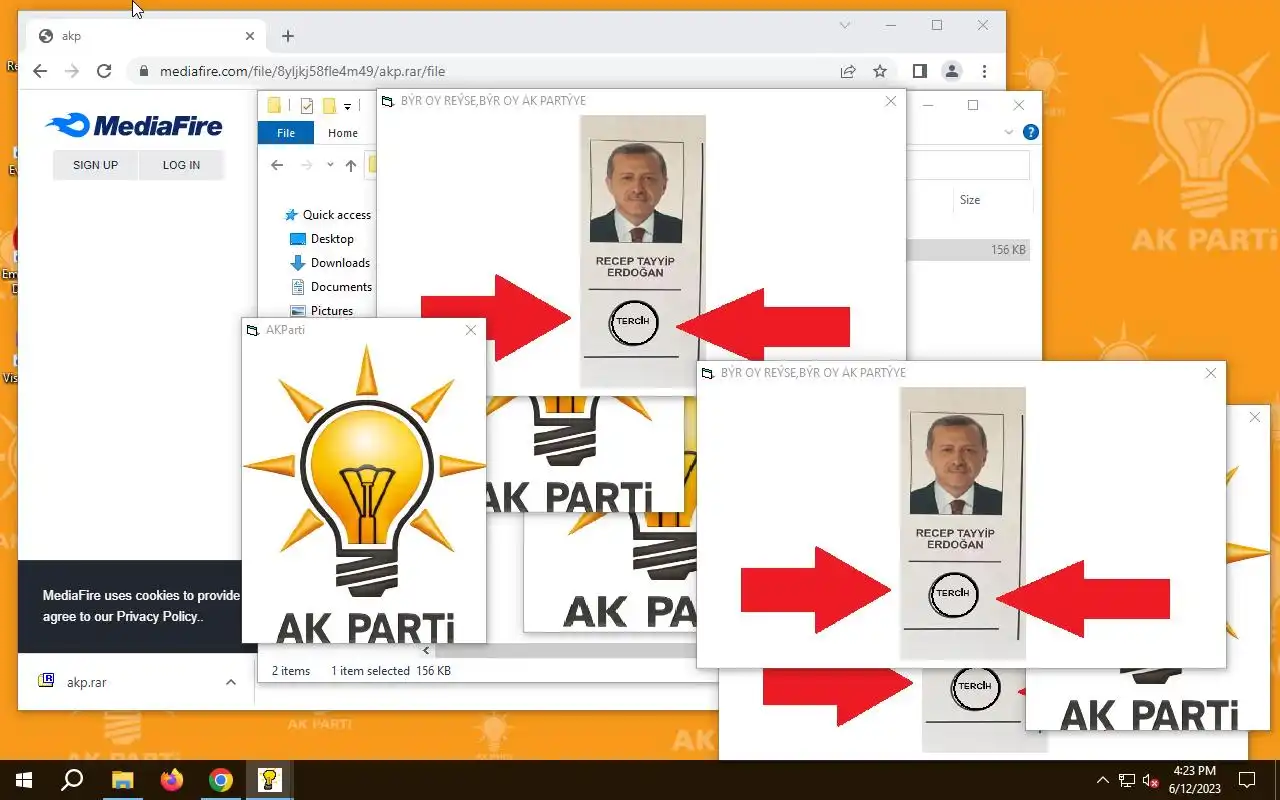
Task: Click the MediaFire logo
Action: 134,125
